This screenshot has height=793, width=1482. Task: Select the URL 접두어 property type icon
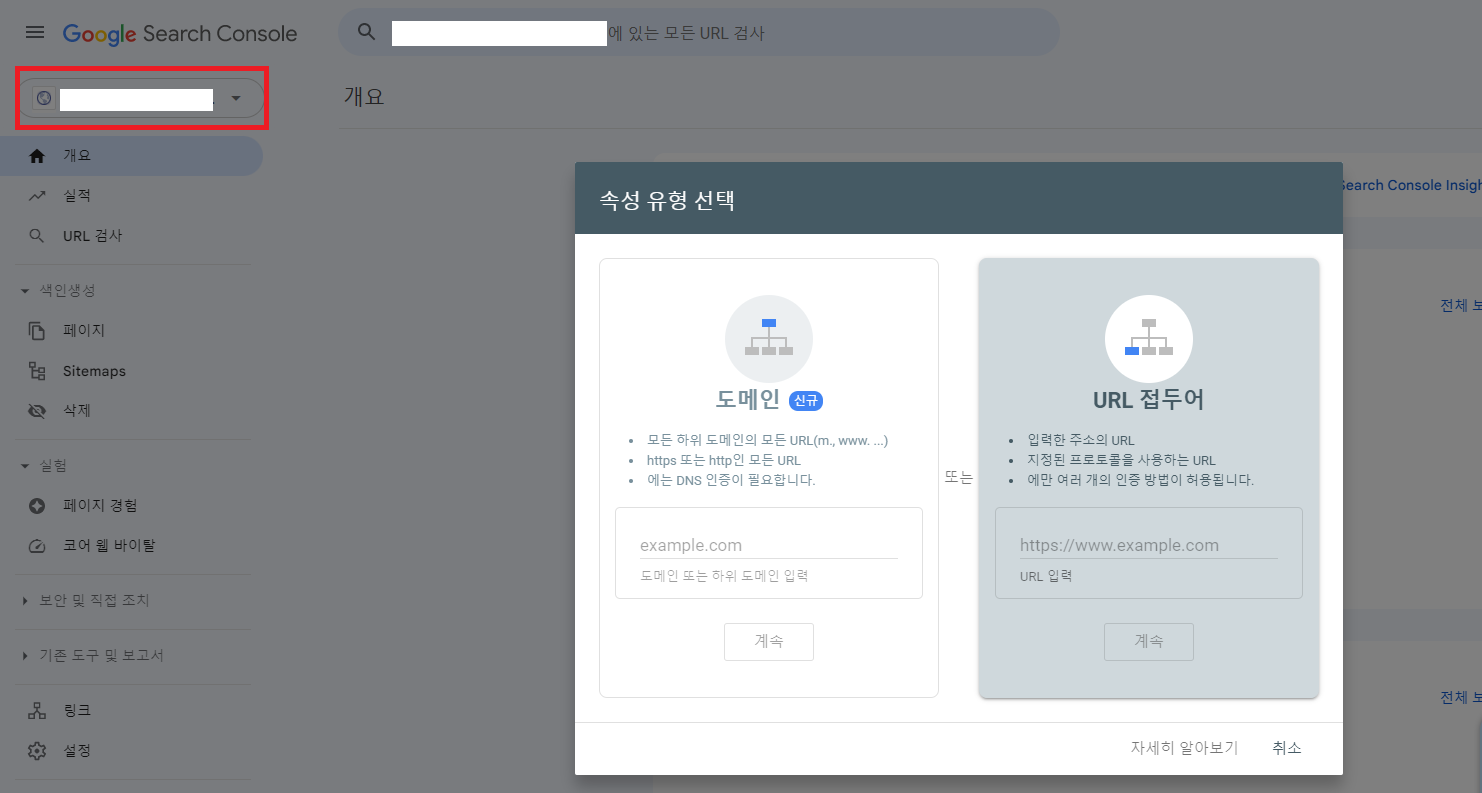tap(1148, 339)
